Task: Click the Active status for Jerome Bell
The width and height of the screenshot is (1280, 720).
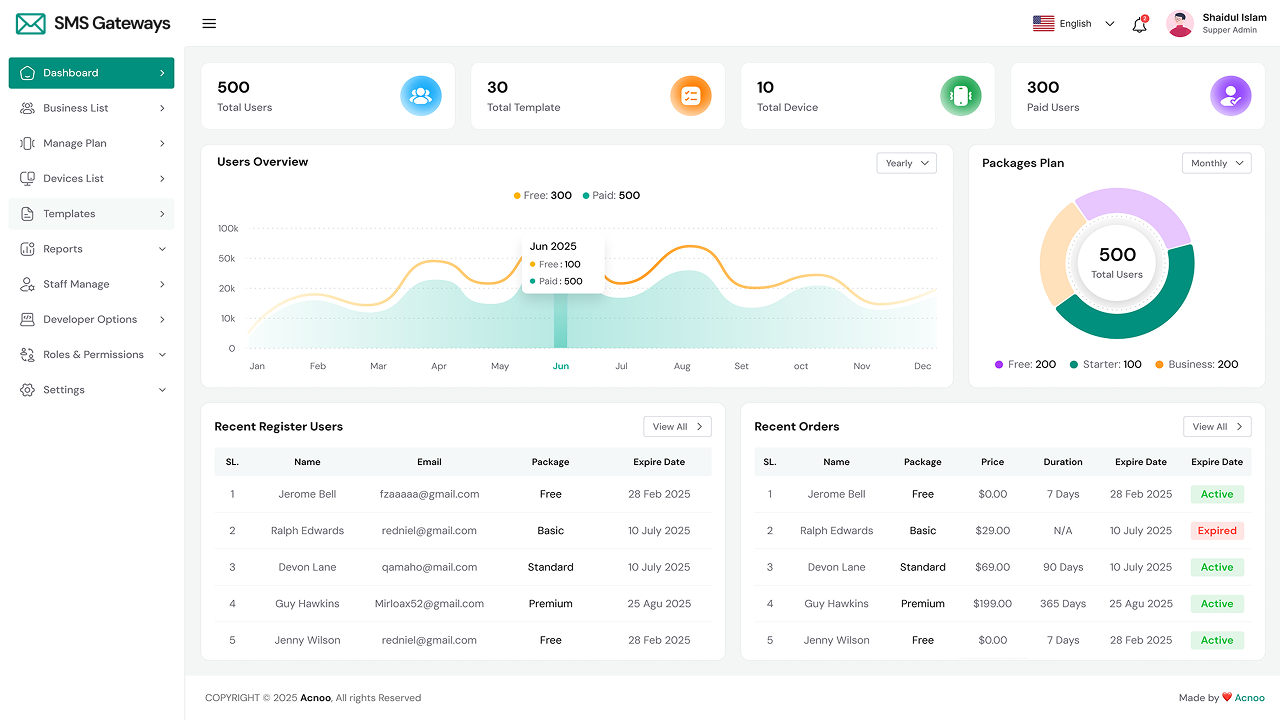Action: click(1217, 494)
